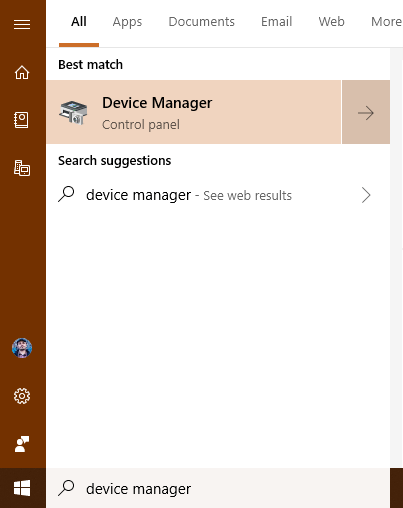Image resolution: width=403 pixels, height=508 pixels.
Task: Expand web results chevron for device manager
Action: [x=366, y=195]
